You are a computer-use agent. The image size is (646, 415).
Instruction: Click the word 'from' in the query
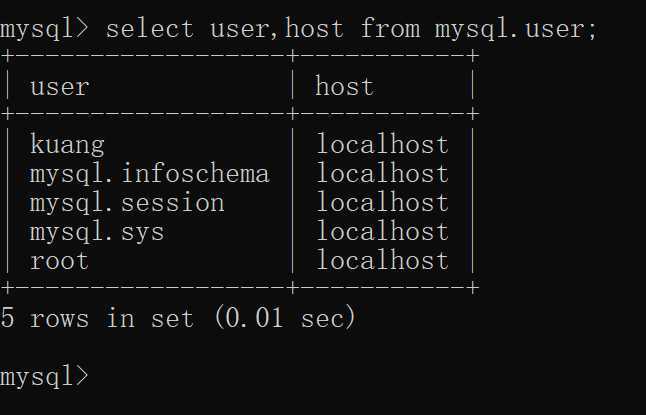390,28
